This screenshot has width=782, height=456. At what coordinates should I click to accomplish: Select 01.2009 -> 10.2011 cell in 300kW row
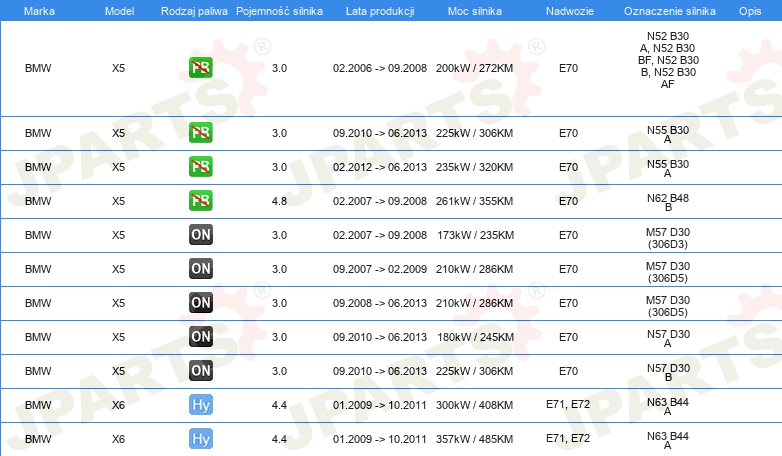click(380, 405)
